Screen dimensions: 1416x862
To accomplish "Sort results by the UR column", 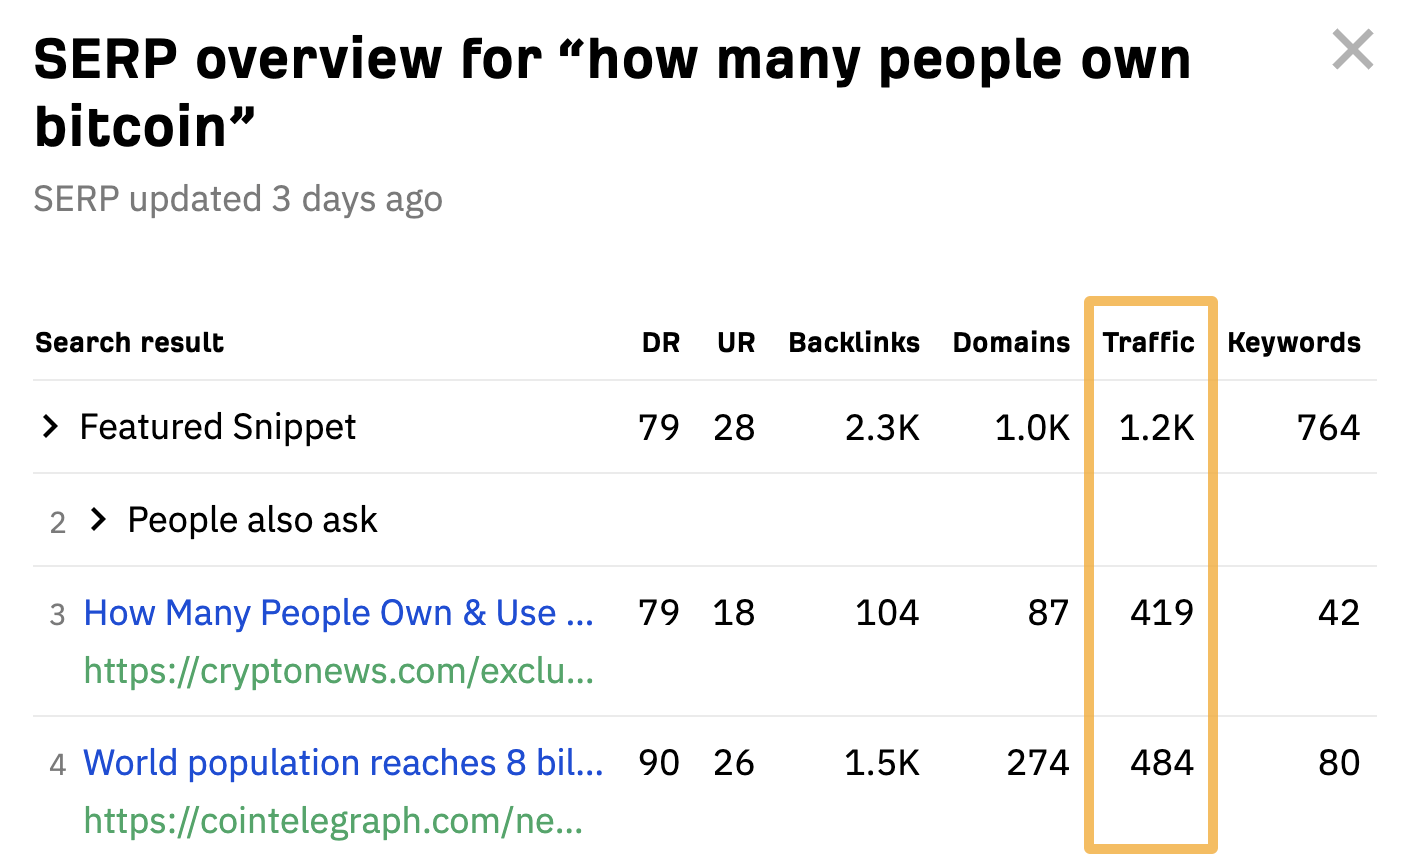I will [x=735, y=341].
